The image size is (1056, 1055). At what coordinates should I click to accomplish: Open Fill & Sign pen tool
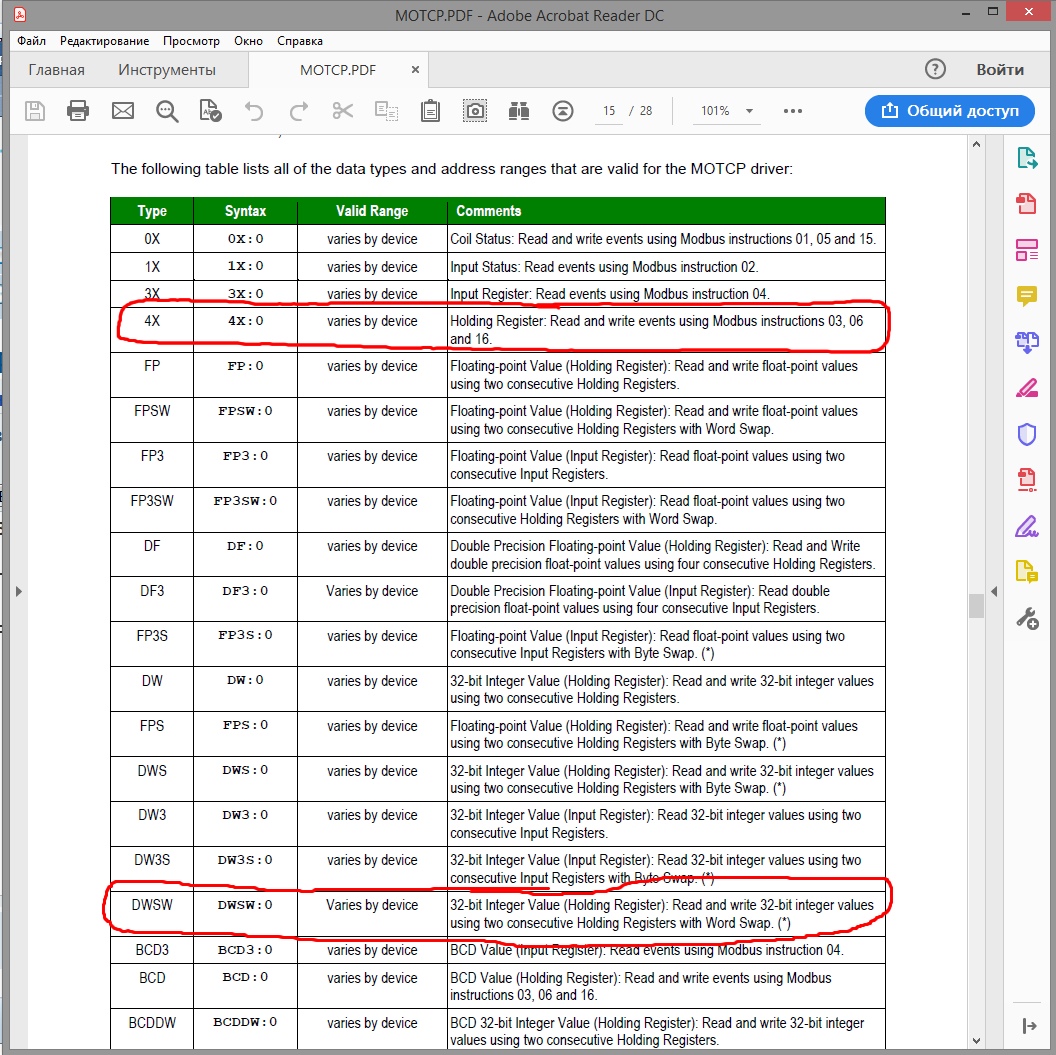tap(1026, 525)
